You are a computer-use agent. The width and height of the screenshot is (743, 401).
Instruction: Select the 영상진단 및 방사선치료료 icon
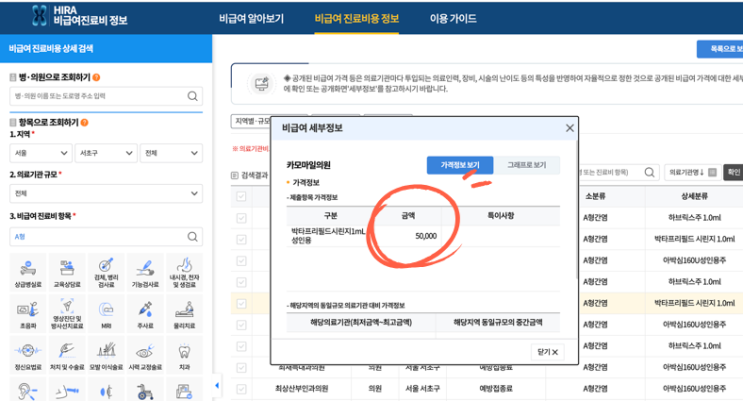[67, 313]
